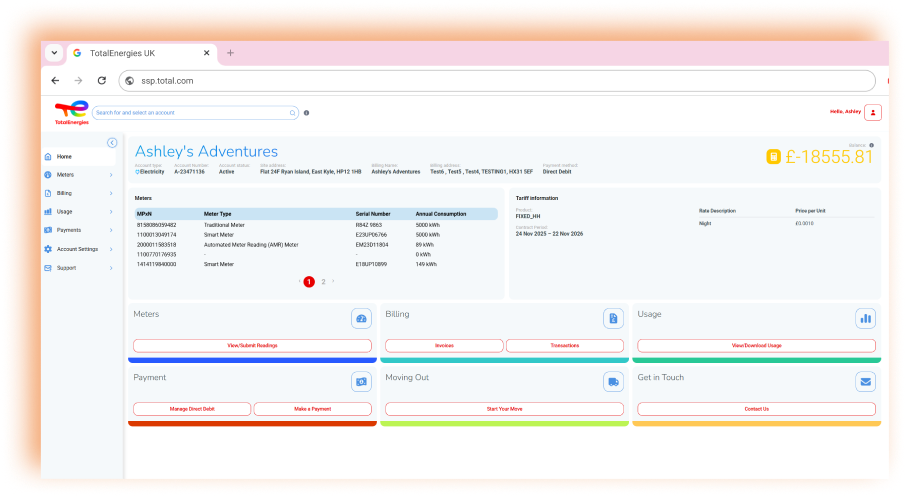Click the Account Settings gear icon
This screenshot has width=906, height=496.
pos(48,249)
